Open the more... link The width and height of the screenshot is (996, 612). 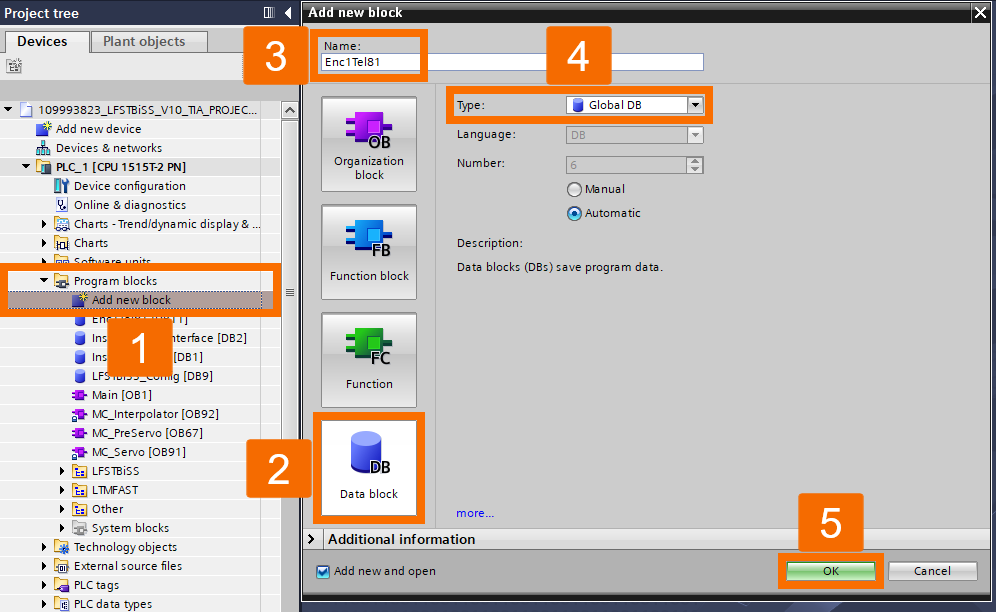(x=474, y=513)
